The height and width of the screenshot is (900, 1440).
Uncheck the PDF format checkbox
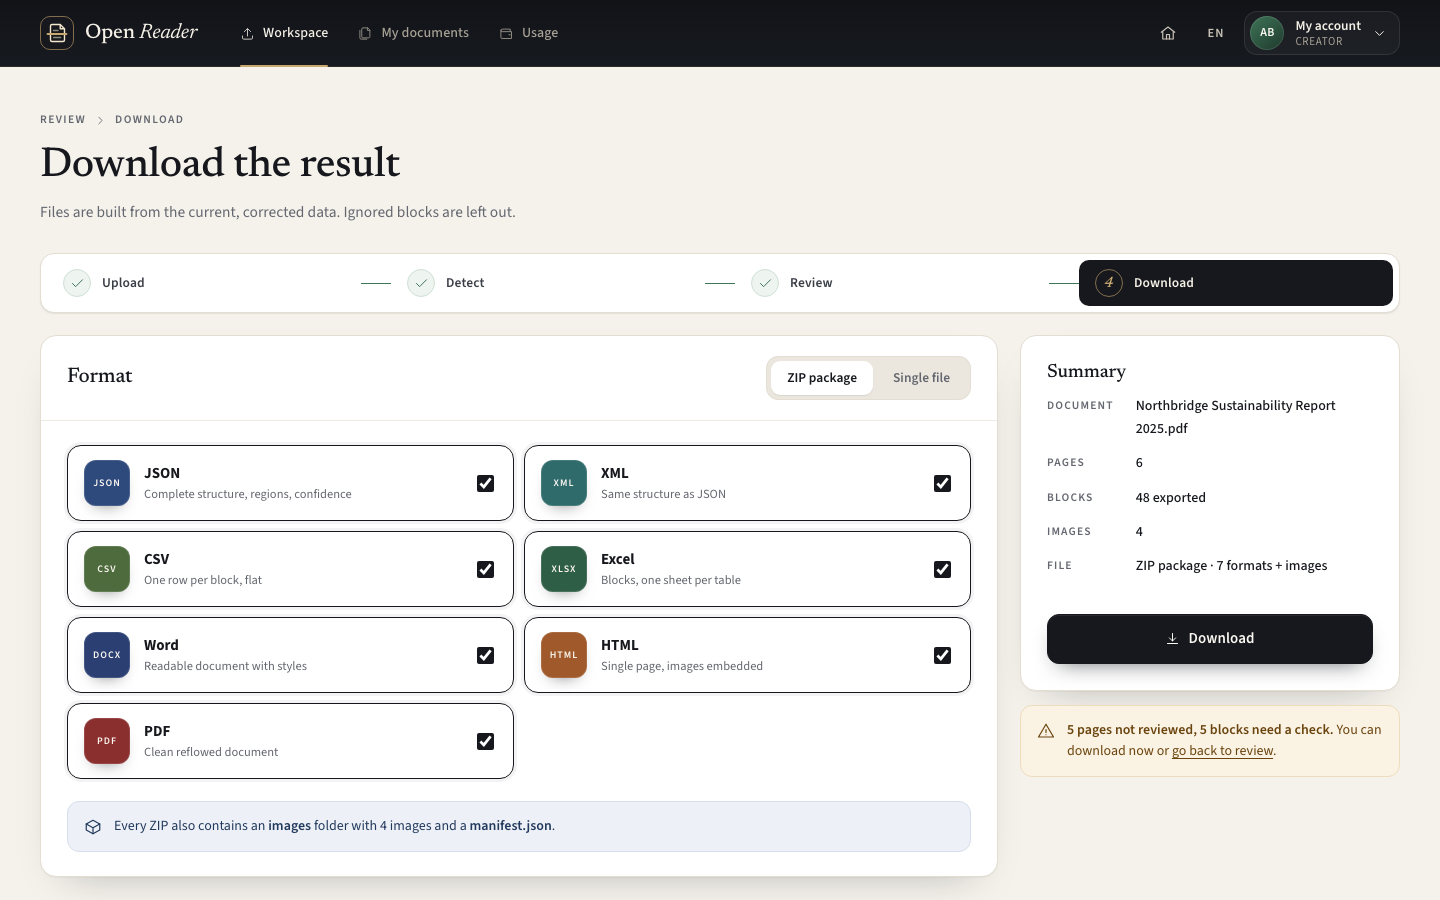pos(485,741)
